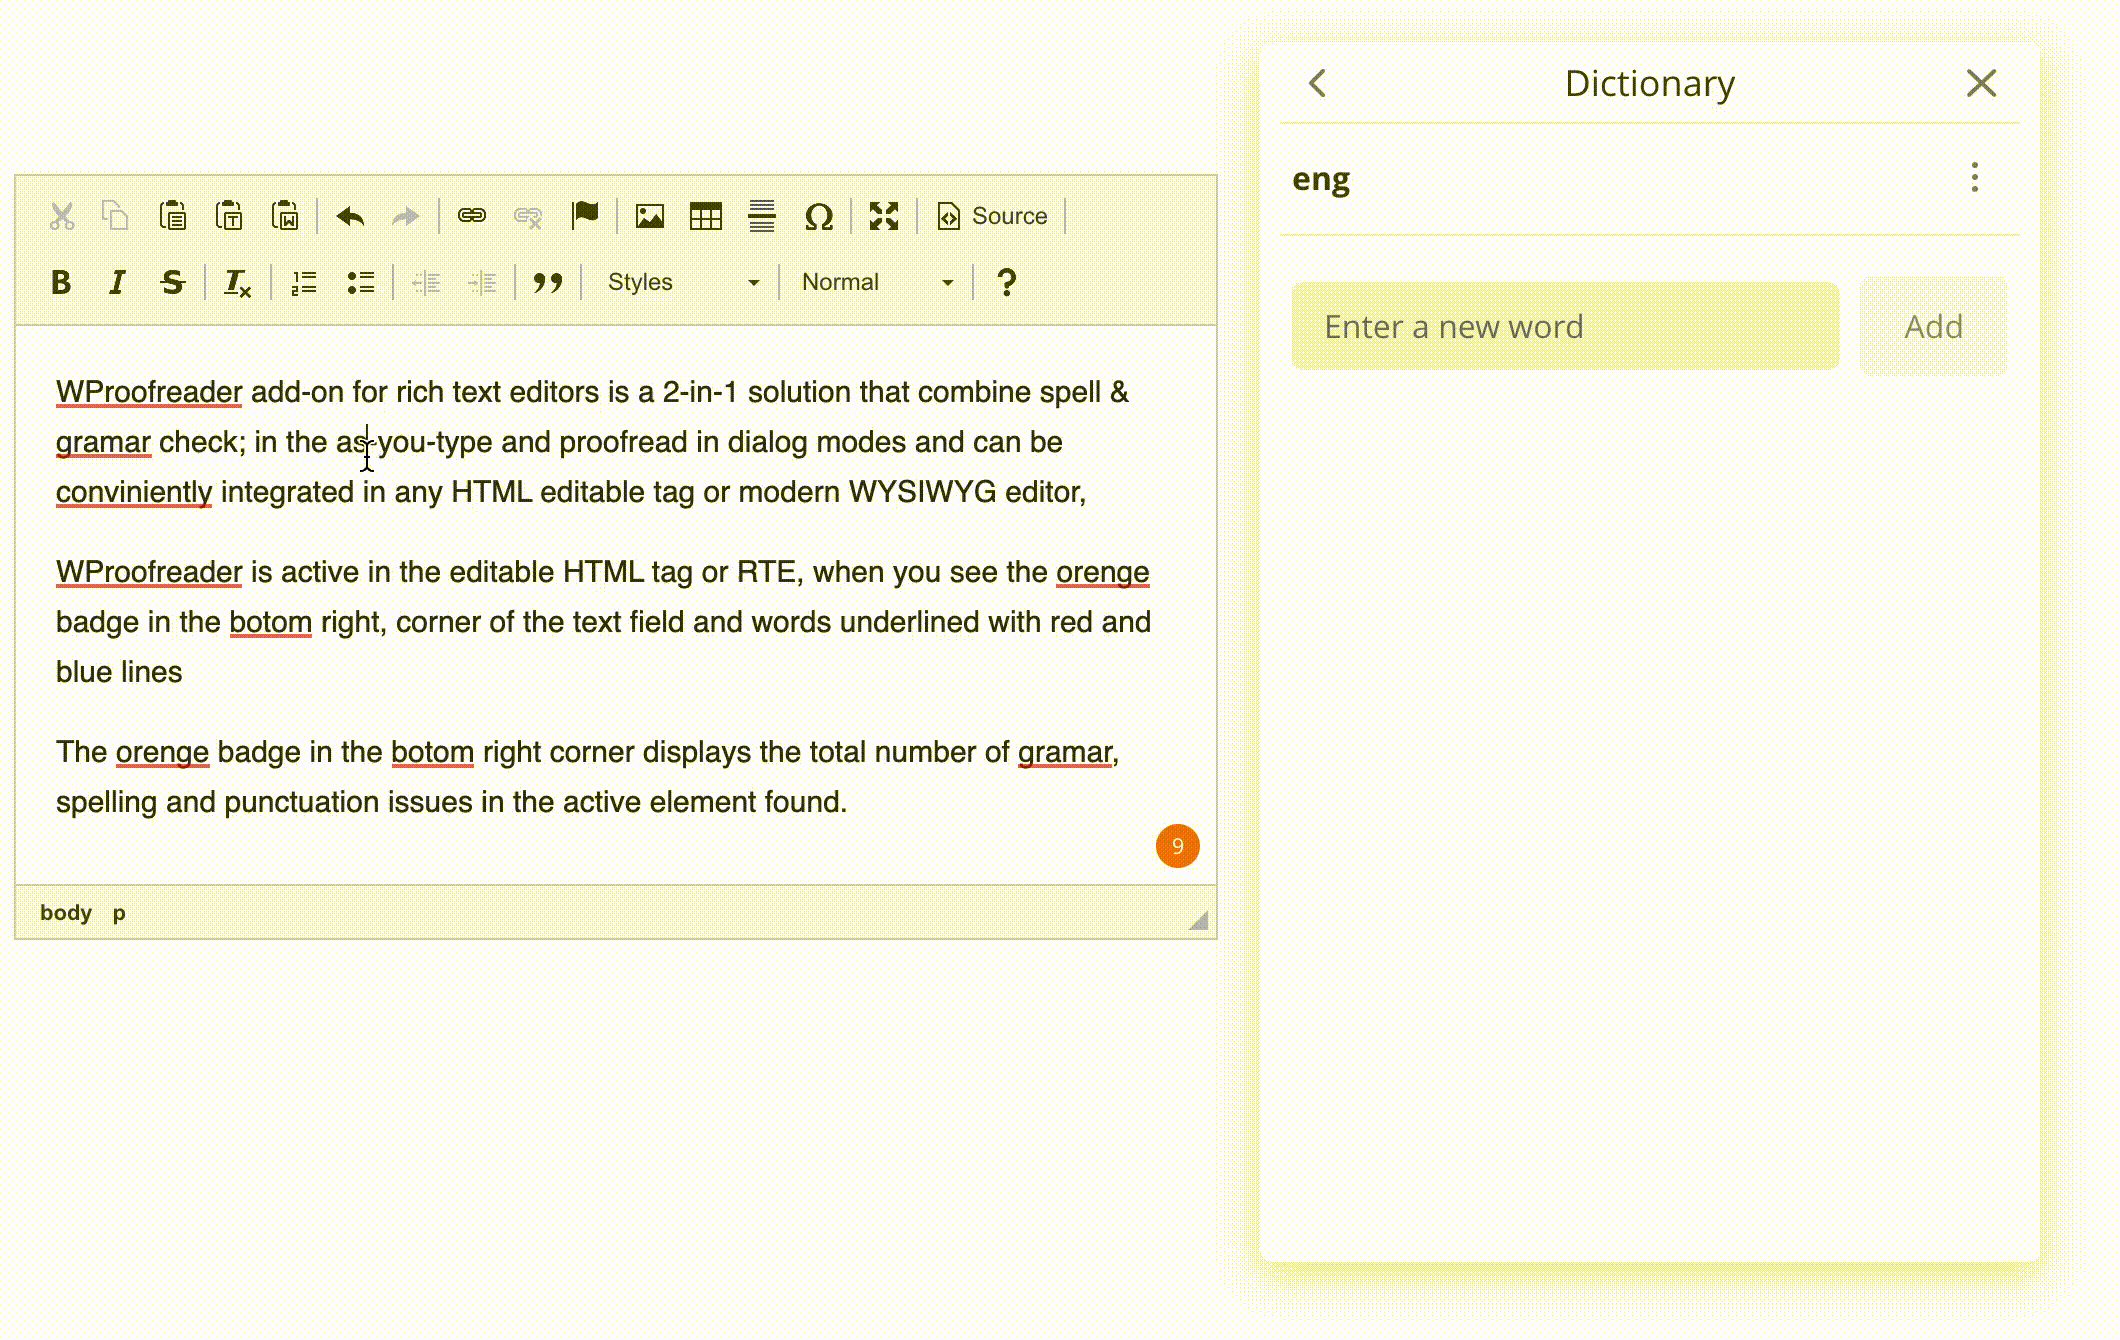The width and height of the screenshot is (2120, 1340).
Task: Insert a numbered list
Action: pyautogui.click(x=304, y=283)
